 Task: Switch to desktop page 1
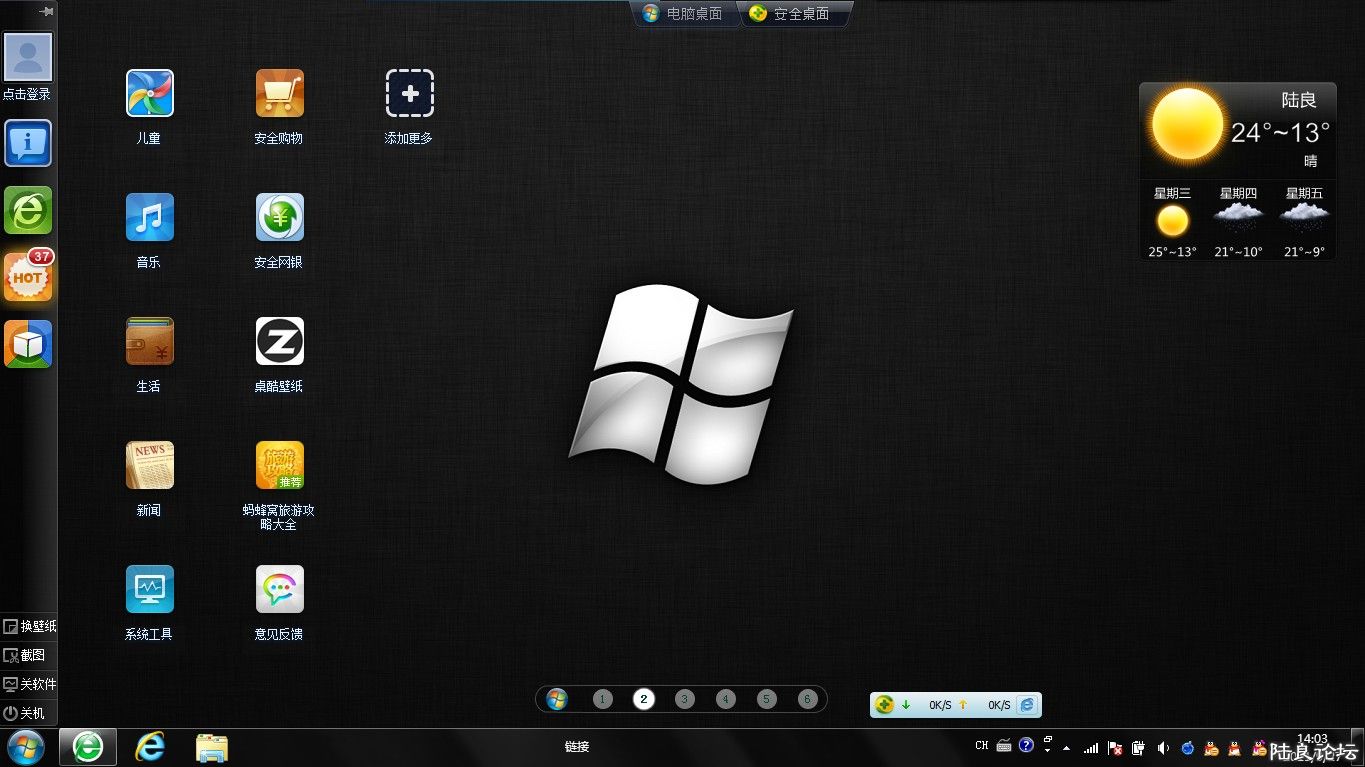(x=602, y=699)
